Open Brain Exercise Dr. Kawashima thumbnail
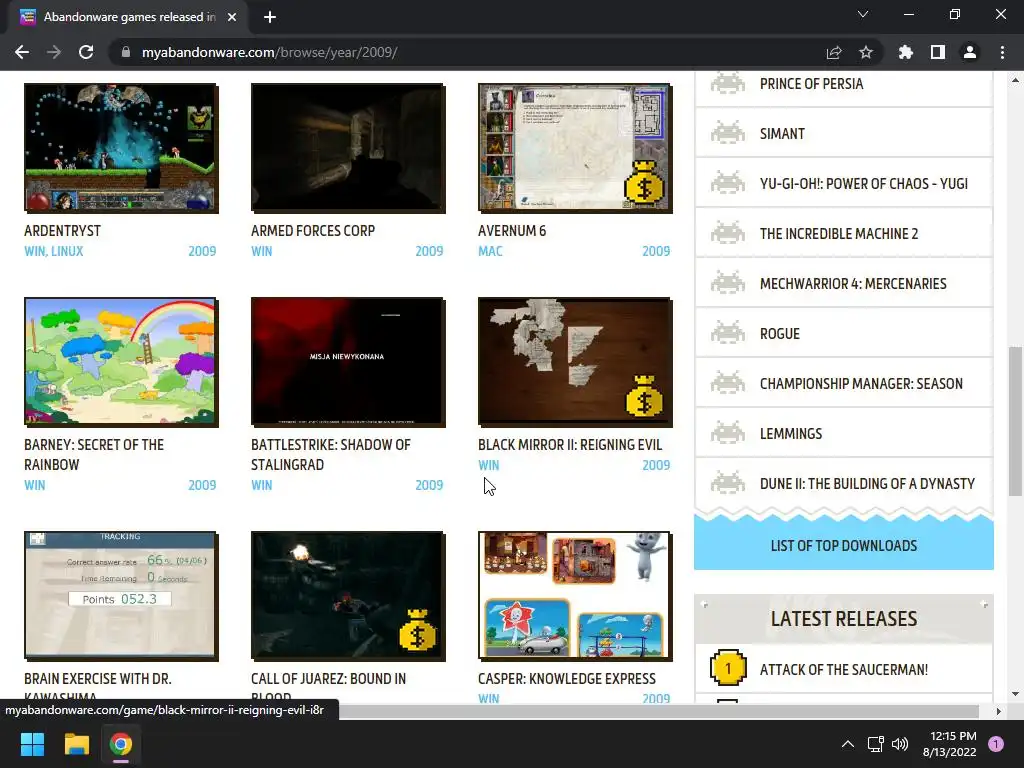The height and width of the screenshot is (768, 1024). pos(121,596)
